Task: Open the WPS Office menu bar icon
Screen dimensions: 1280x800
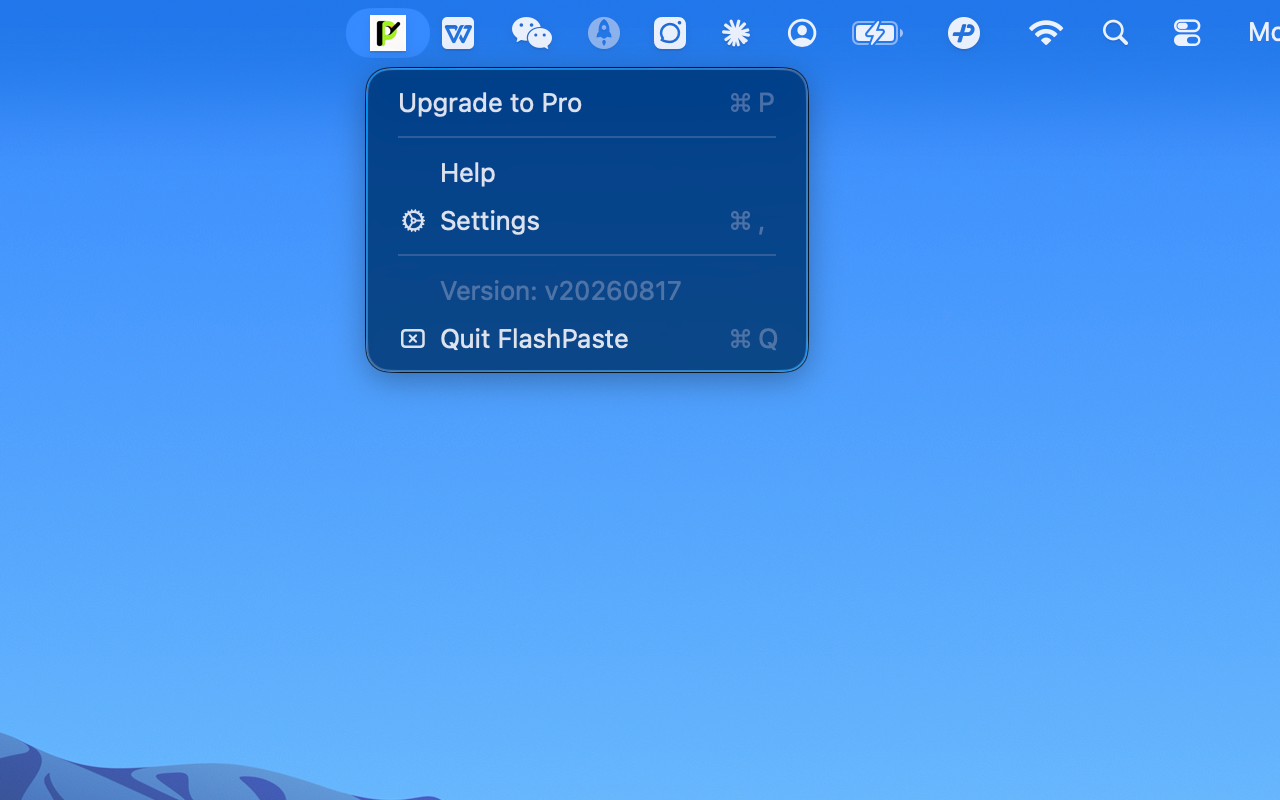Action: 458,33
